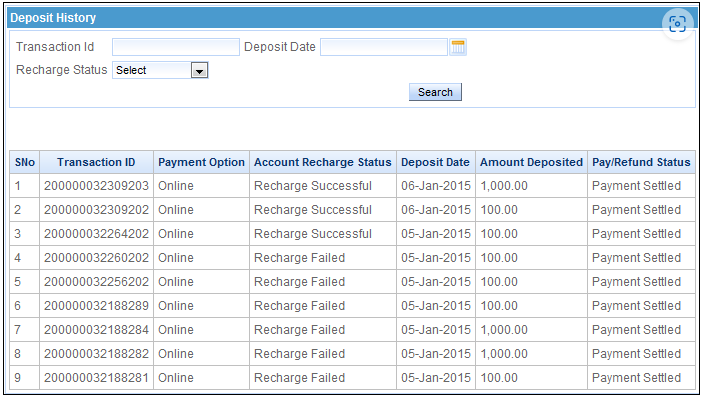702x399 pixels.
Task: Click Recharge Failed in row 6
Action: [x=300, y=306]
